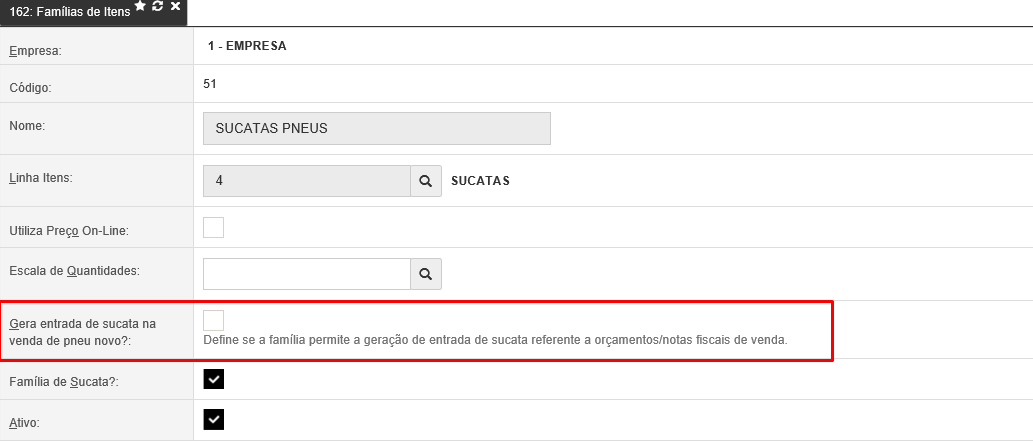Open Escala de Quantidades lookup magnifier
This screenshot has height=442, width=1033.
[426, 274]
